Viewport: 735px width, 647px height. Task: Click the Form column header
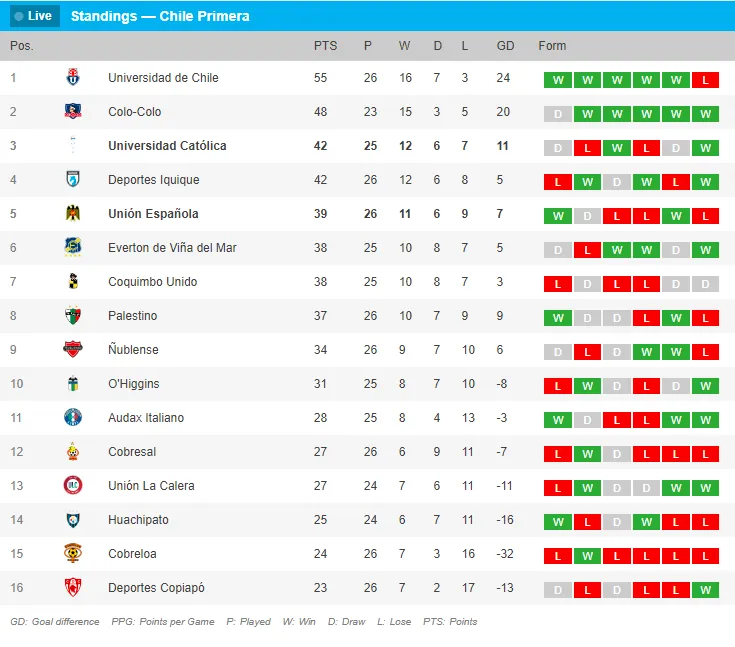(552, 46)
